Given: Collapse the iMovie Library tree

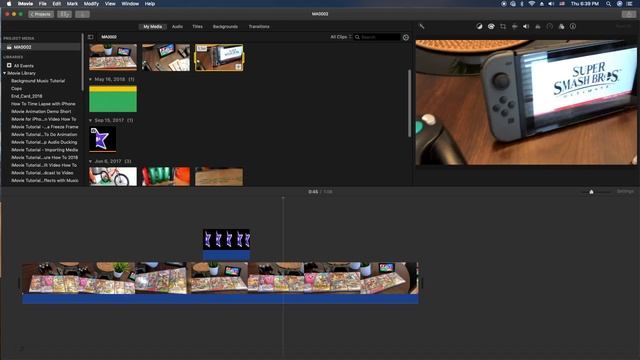Looking at the screenshot, I should point(5,73).
